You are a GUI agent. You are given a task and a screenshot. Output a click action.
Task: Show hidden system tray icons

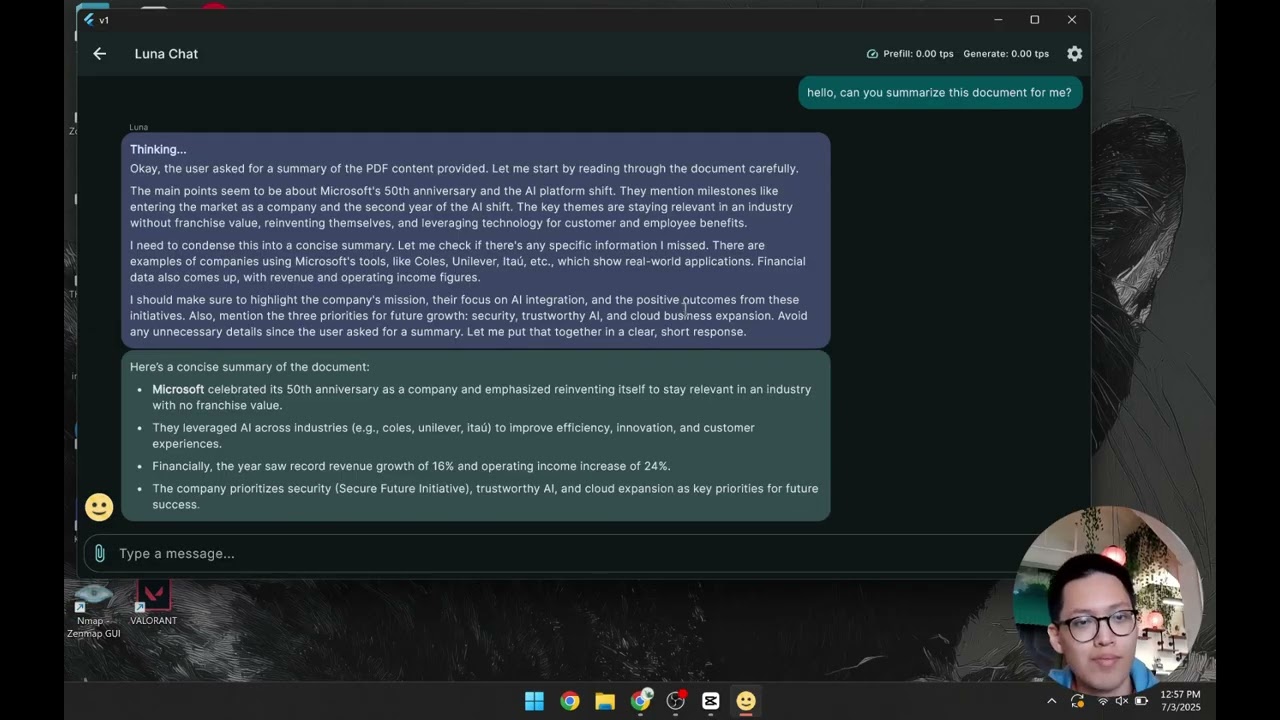(1051, 701)
